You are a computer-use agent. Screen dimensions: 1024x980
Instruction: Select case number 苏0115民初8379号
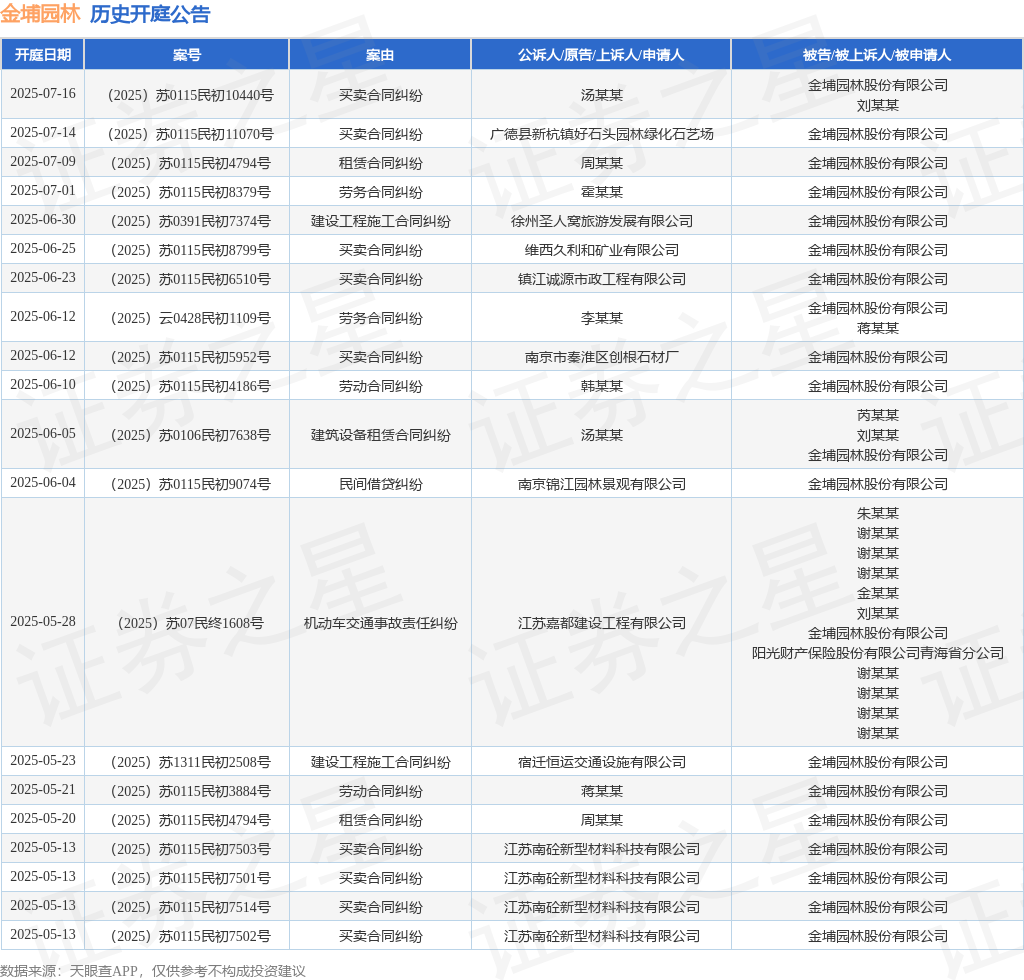[x=191, y=193]
